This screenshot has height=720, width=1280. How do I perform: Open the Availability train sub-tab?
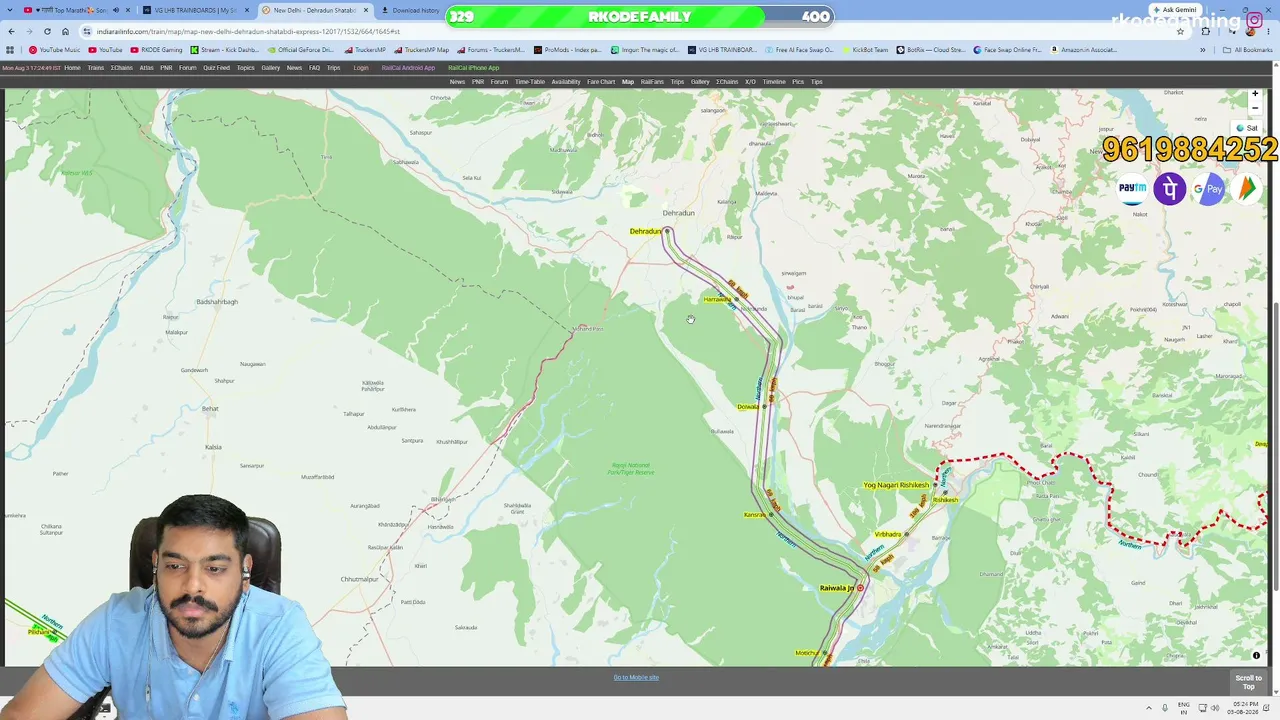(566, 82)
